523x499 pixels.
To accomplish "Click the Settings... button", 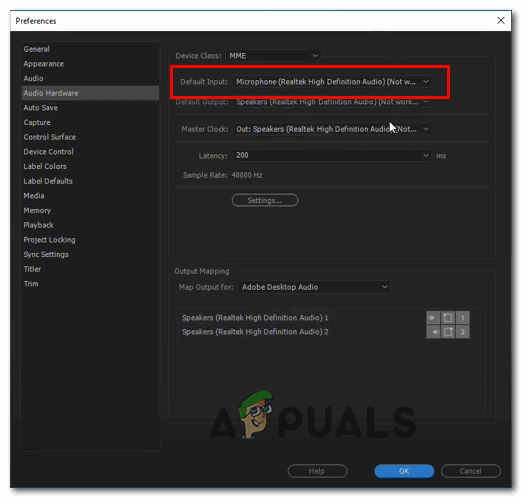I will point(265,200).
